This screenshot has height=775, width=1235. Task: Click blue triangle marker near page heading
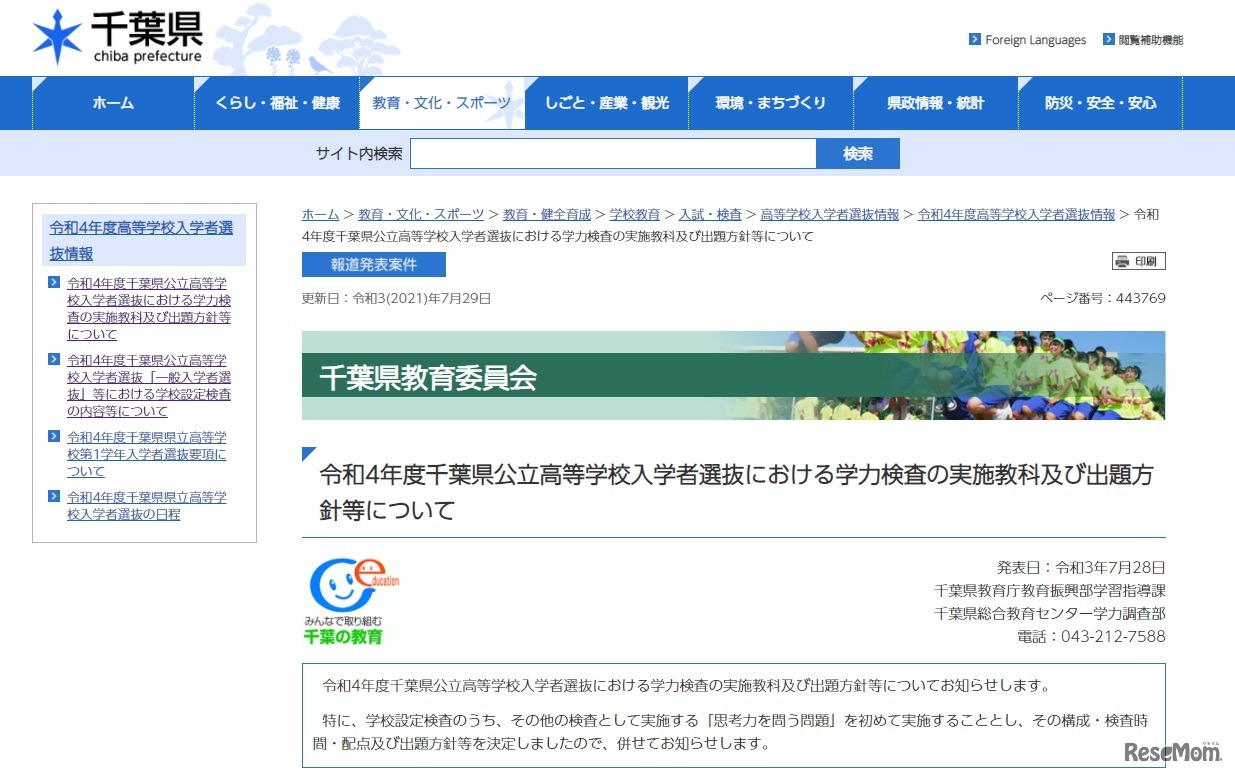(309, 453)
